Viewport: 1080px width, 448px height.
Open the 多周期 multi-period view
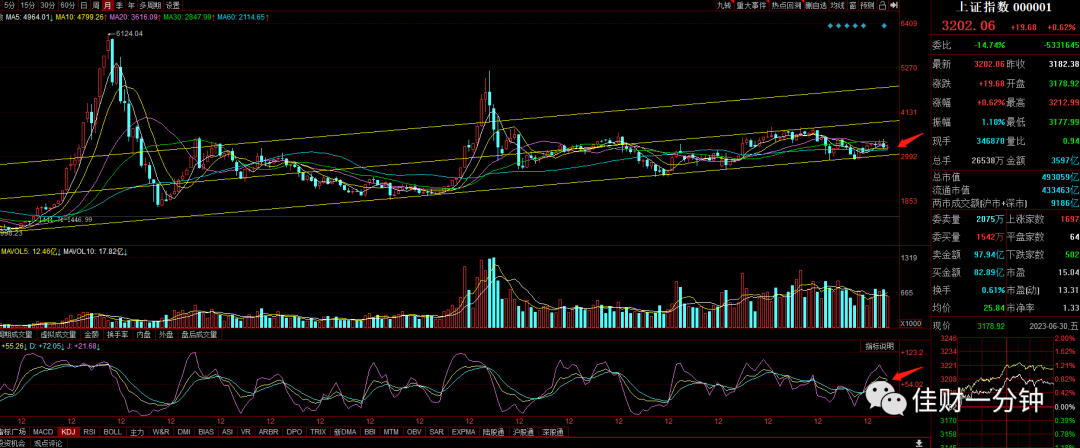149,5
